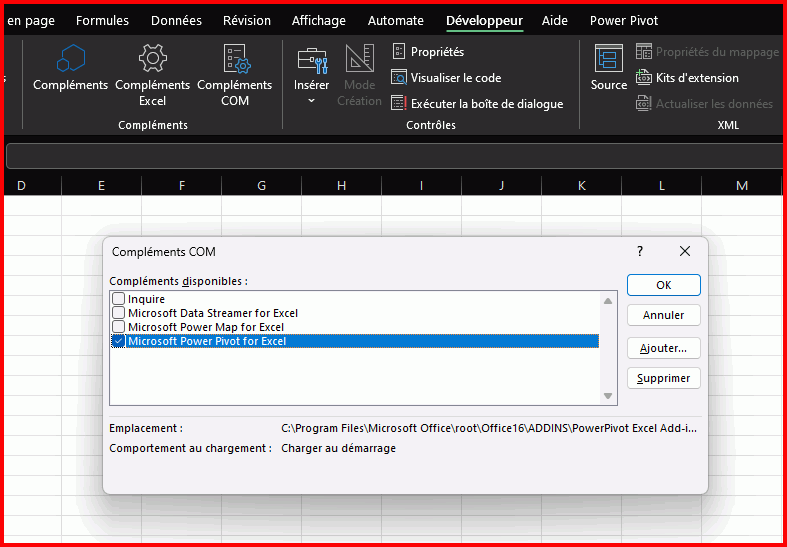Open the Compléments add-ins icon
Viewport: 787px width, 547px height.
[x=70, y=59]
